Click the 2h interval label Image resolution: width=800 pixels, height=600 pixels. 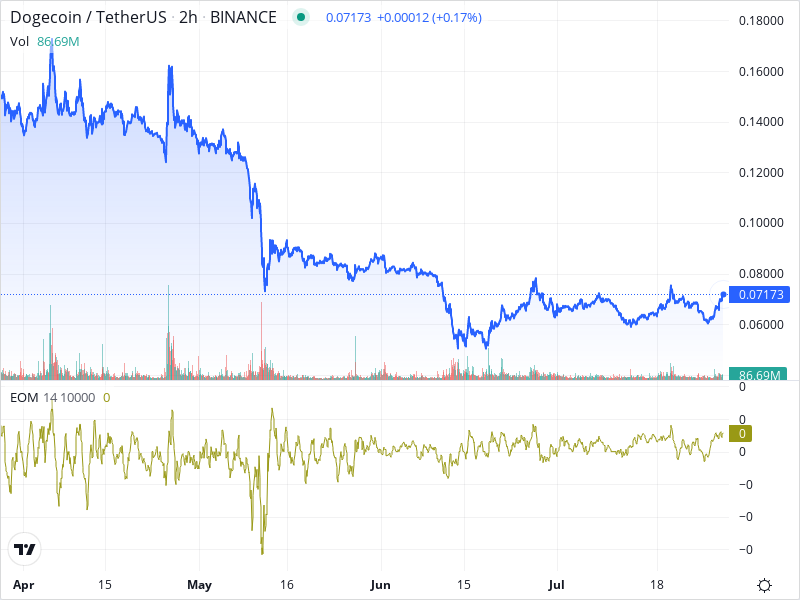tap(188, 17)
